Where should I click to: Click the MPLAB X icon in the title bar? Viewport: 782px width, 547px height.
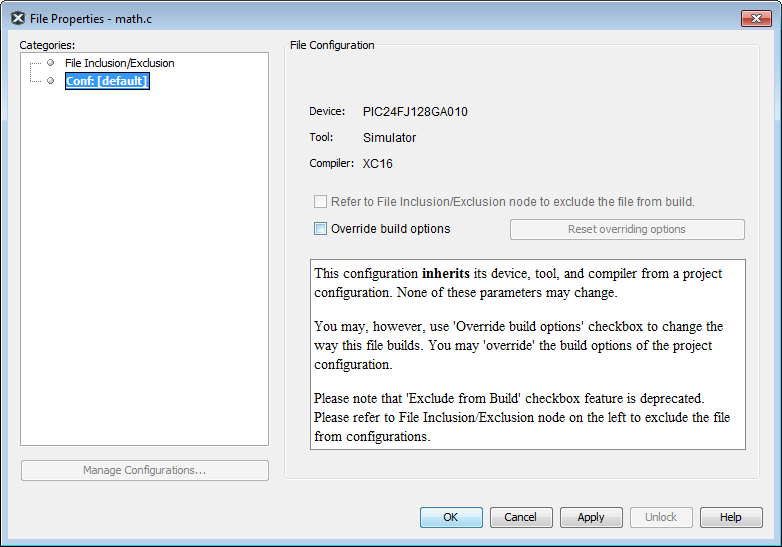coord(17,18)
